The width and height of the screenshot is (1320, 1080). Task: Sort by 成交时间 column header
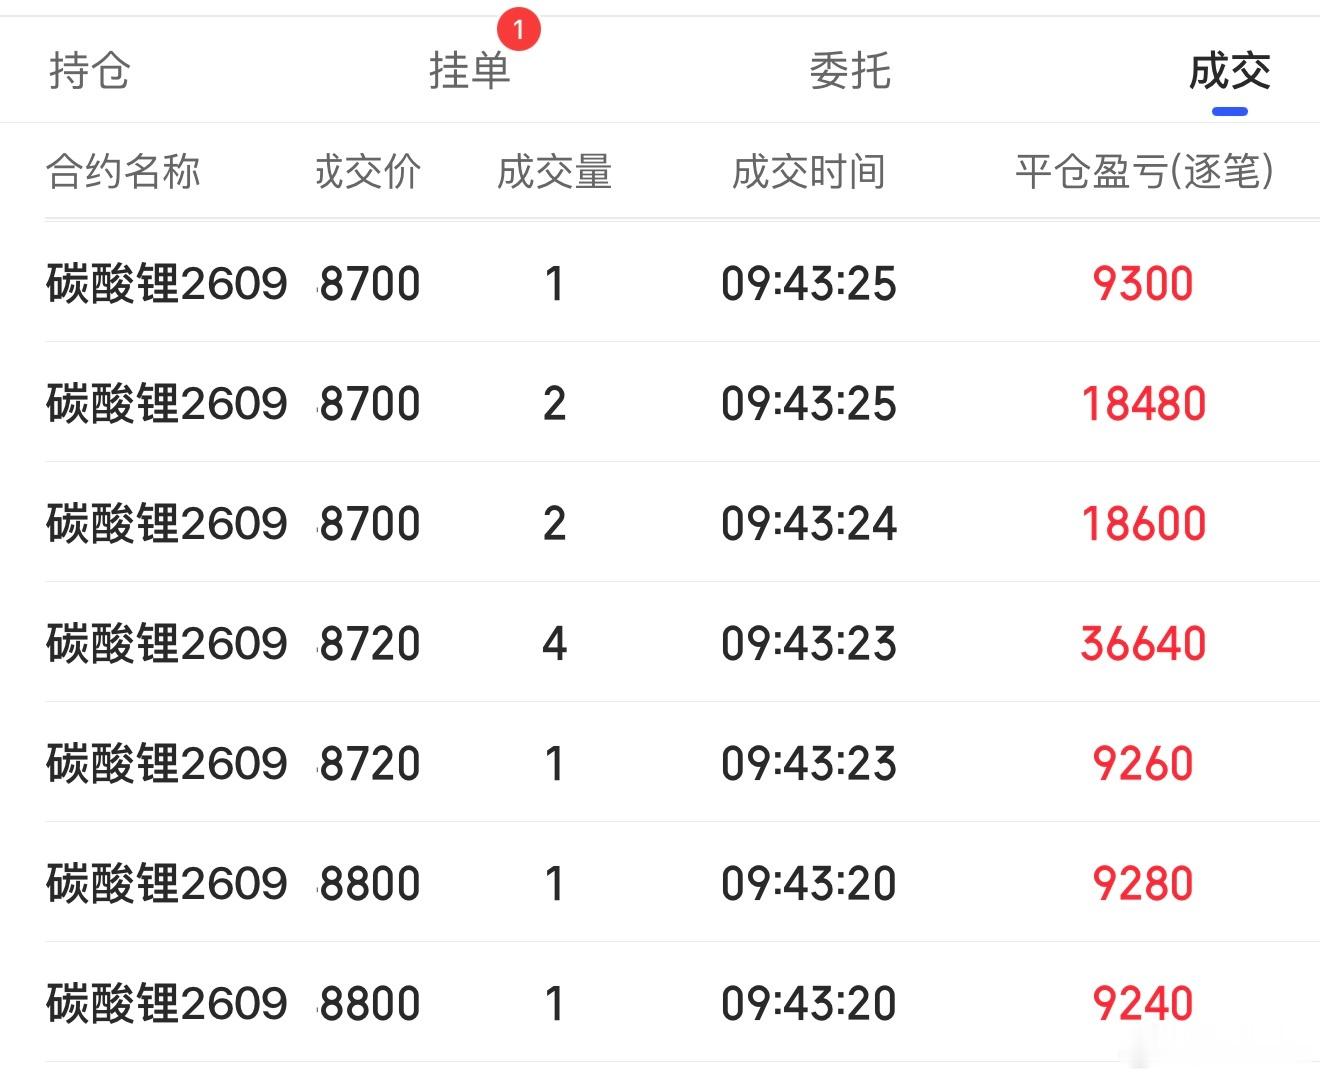coord(808,172)
